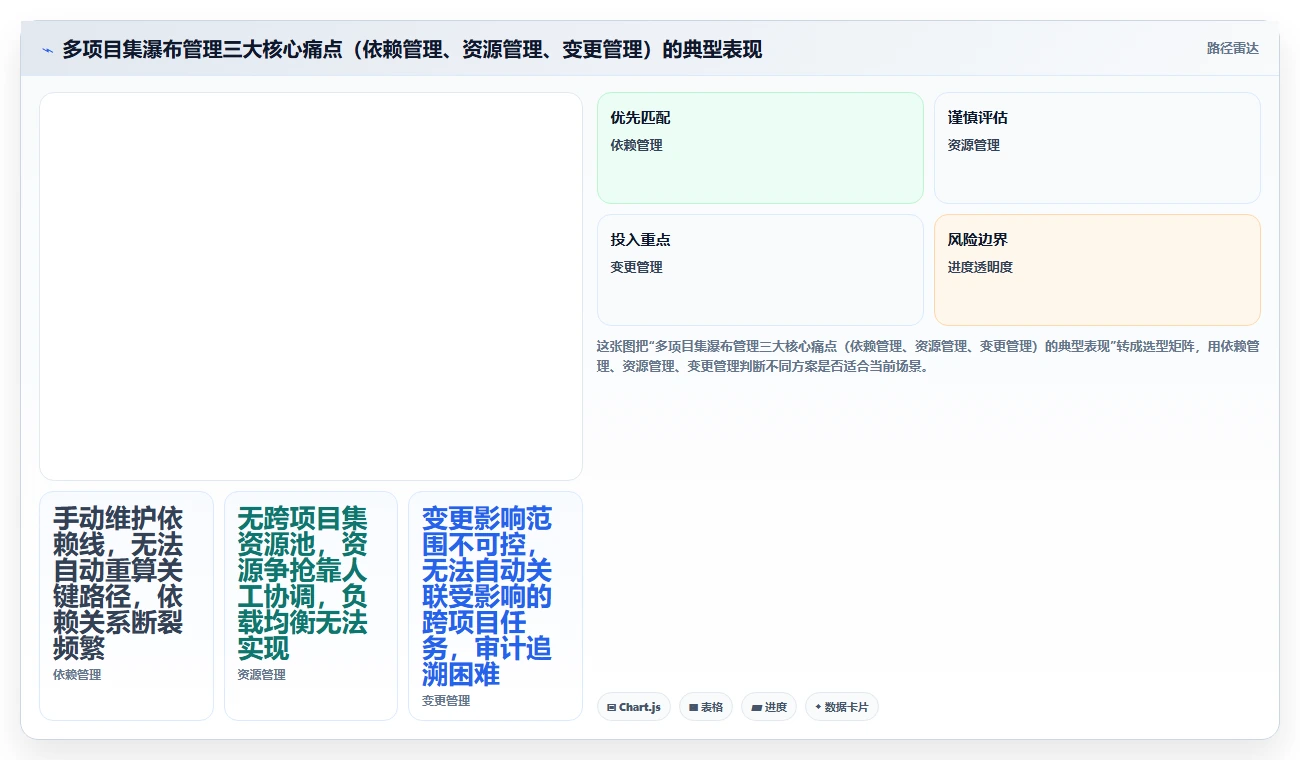Click the empty chart panel area
This screenshot has height=760, width=1300.
(x=311, y=286)
